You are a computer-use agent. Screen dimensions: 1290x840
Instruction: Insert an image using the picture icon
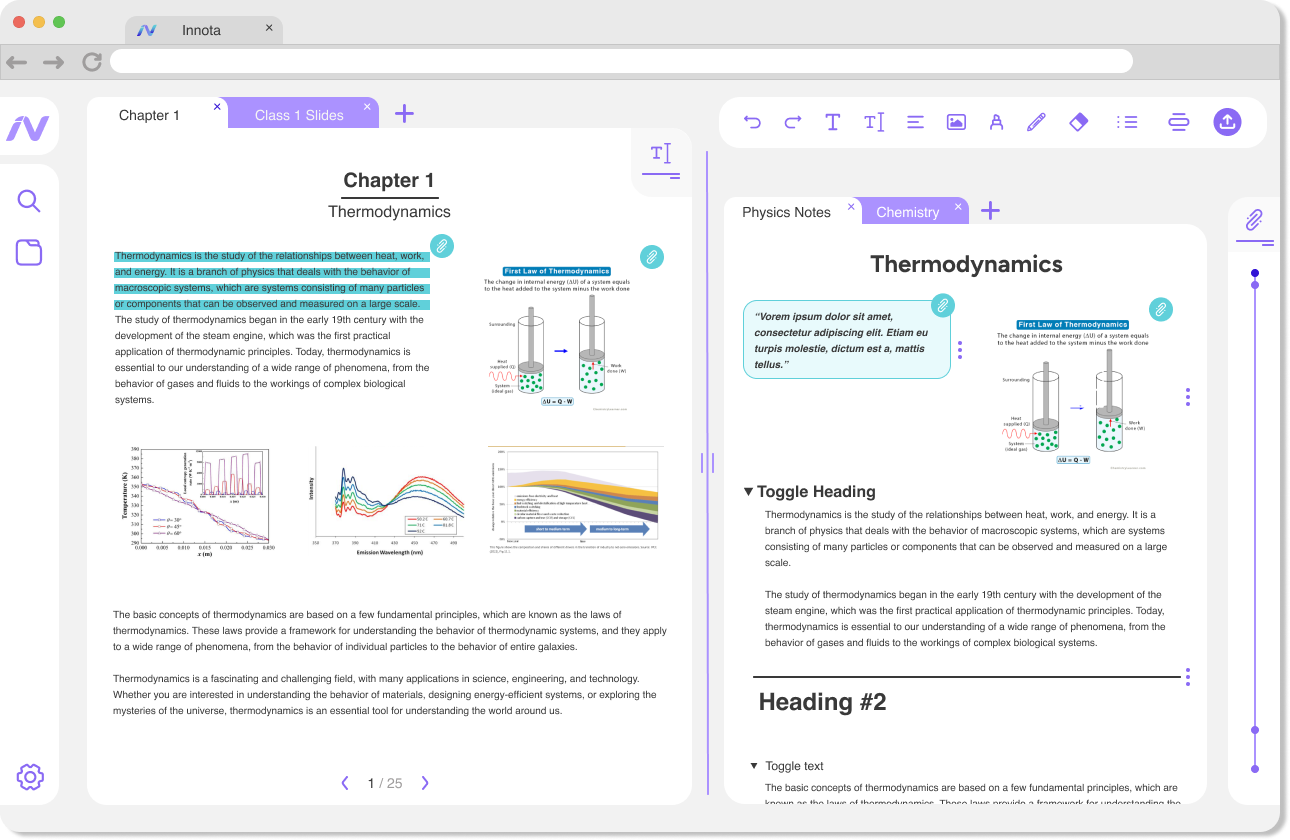pos(956,122)
